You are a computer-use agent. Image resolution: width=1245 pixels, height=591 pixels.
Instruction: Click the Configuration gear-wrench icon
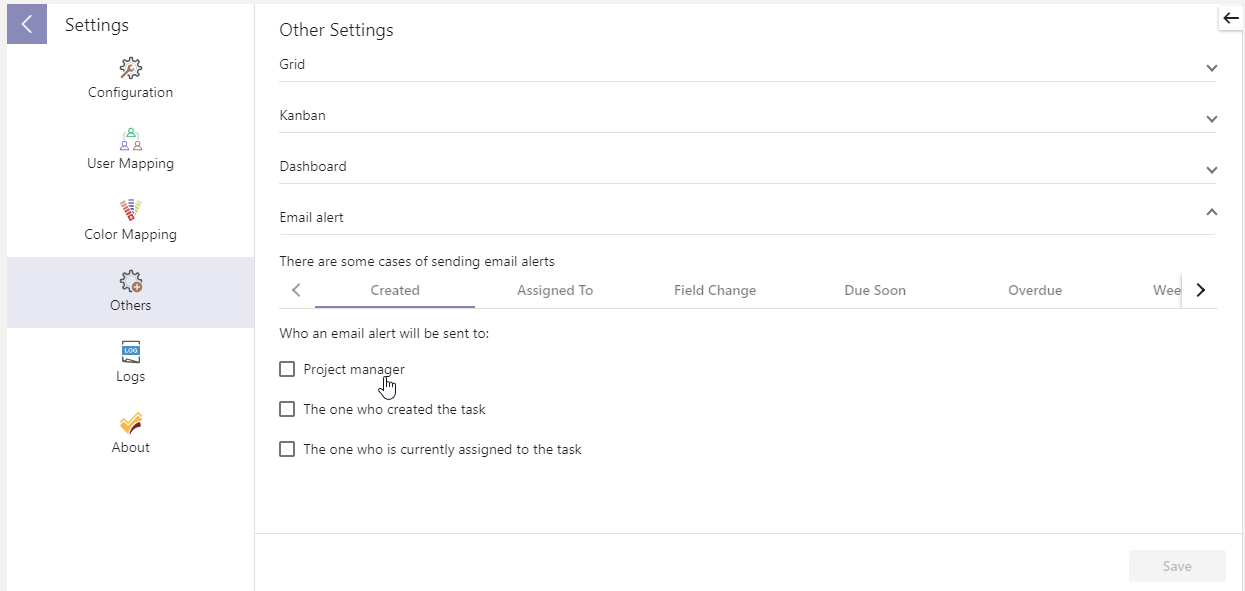pos(130,68)
